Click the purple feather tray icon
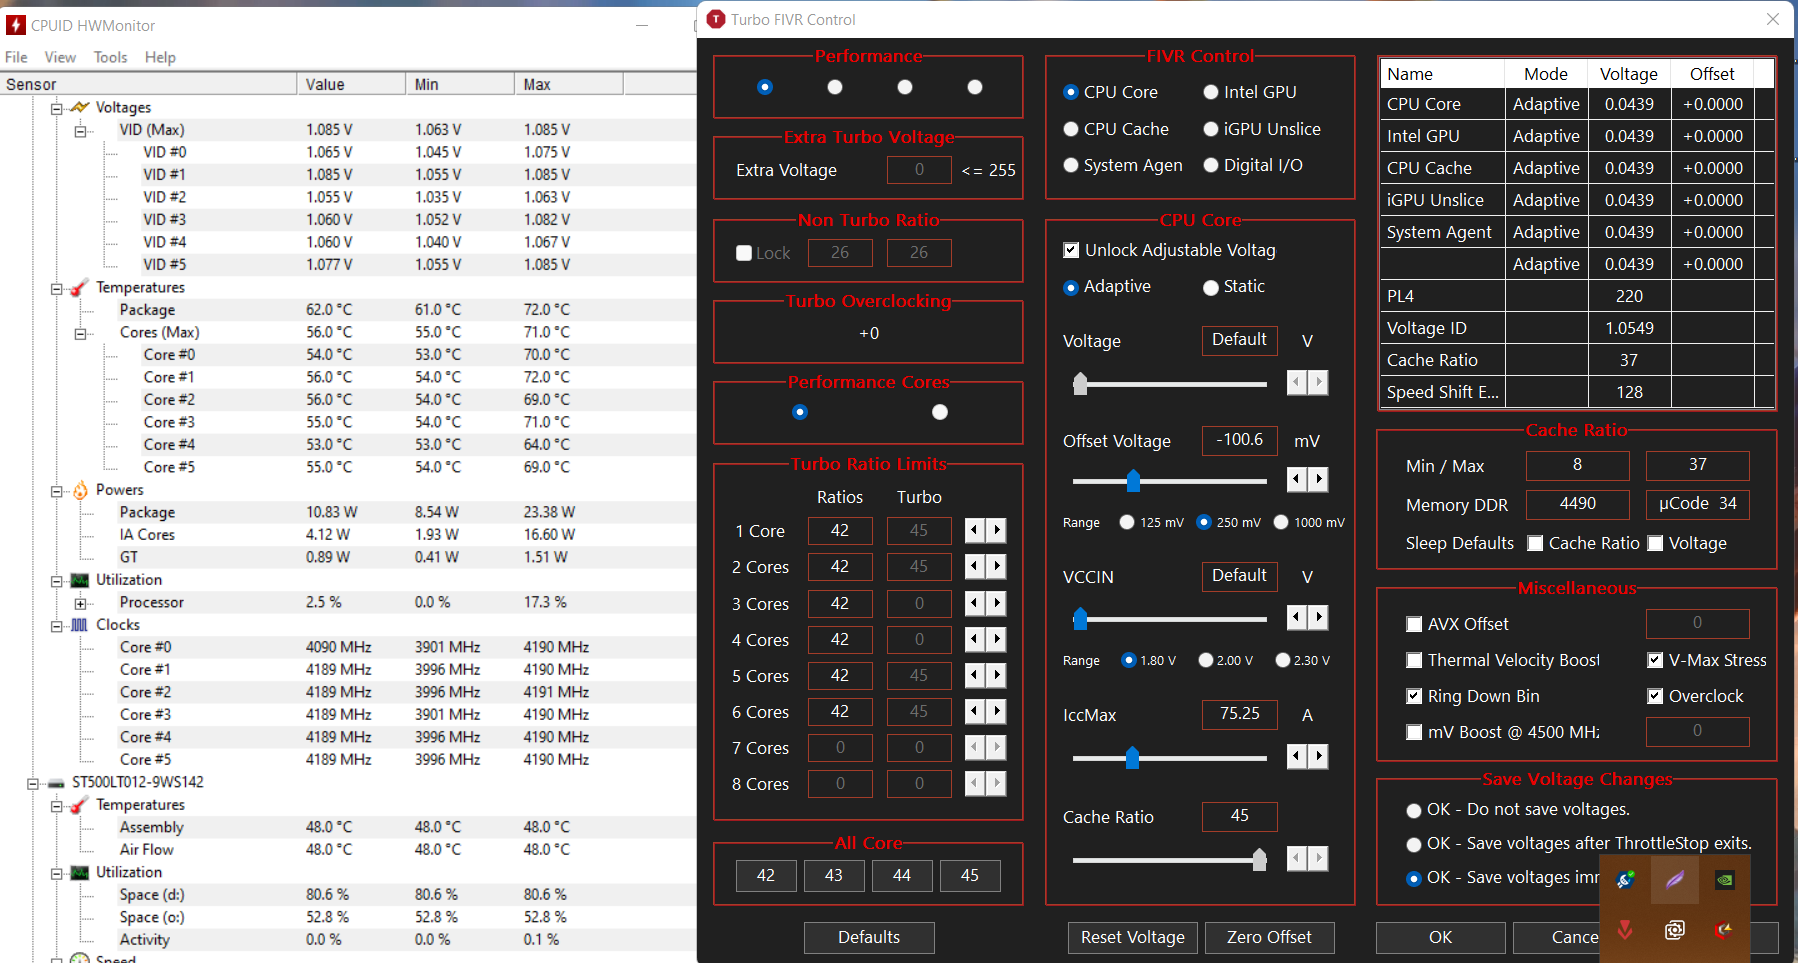Screen dimensions: 1798x963 pyautogui.click(x=1675, y=880)
